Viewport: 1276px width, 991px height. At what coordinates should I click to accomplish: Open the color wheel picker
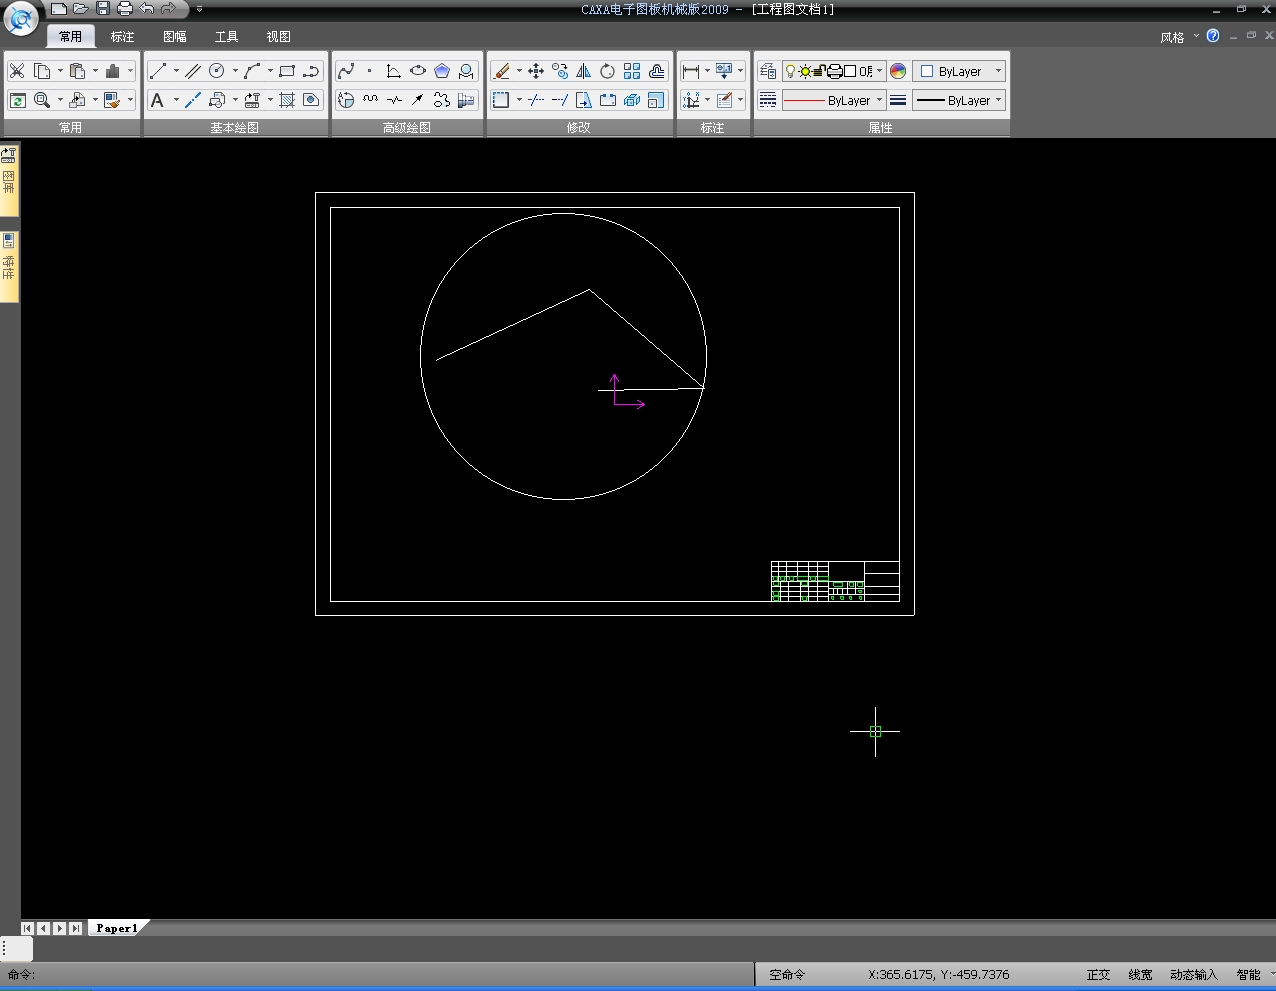point(898,71)
